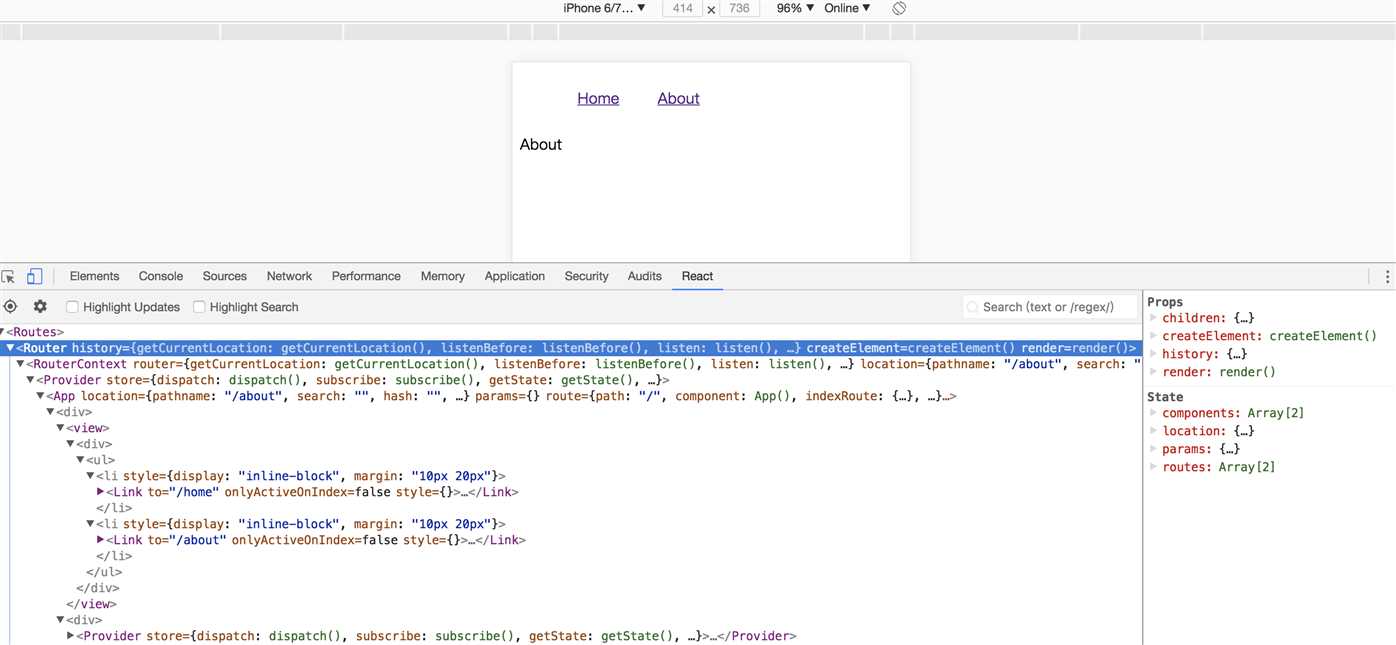Click the createElement prop row

pos(1269,336)
